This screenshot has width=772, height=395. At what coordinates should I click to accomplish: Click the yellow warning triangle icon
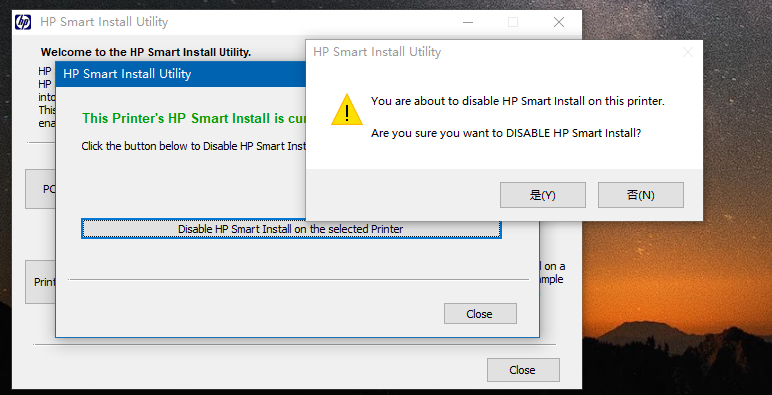click(x=347, y=109)
